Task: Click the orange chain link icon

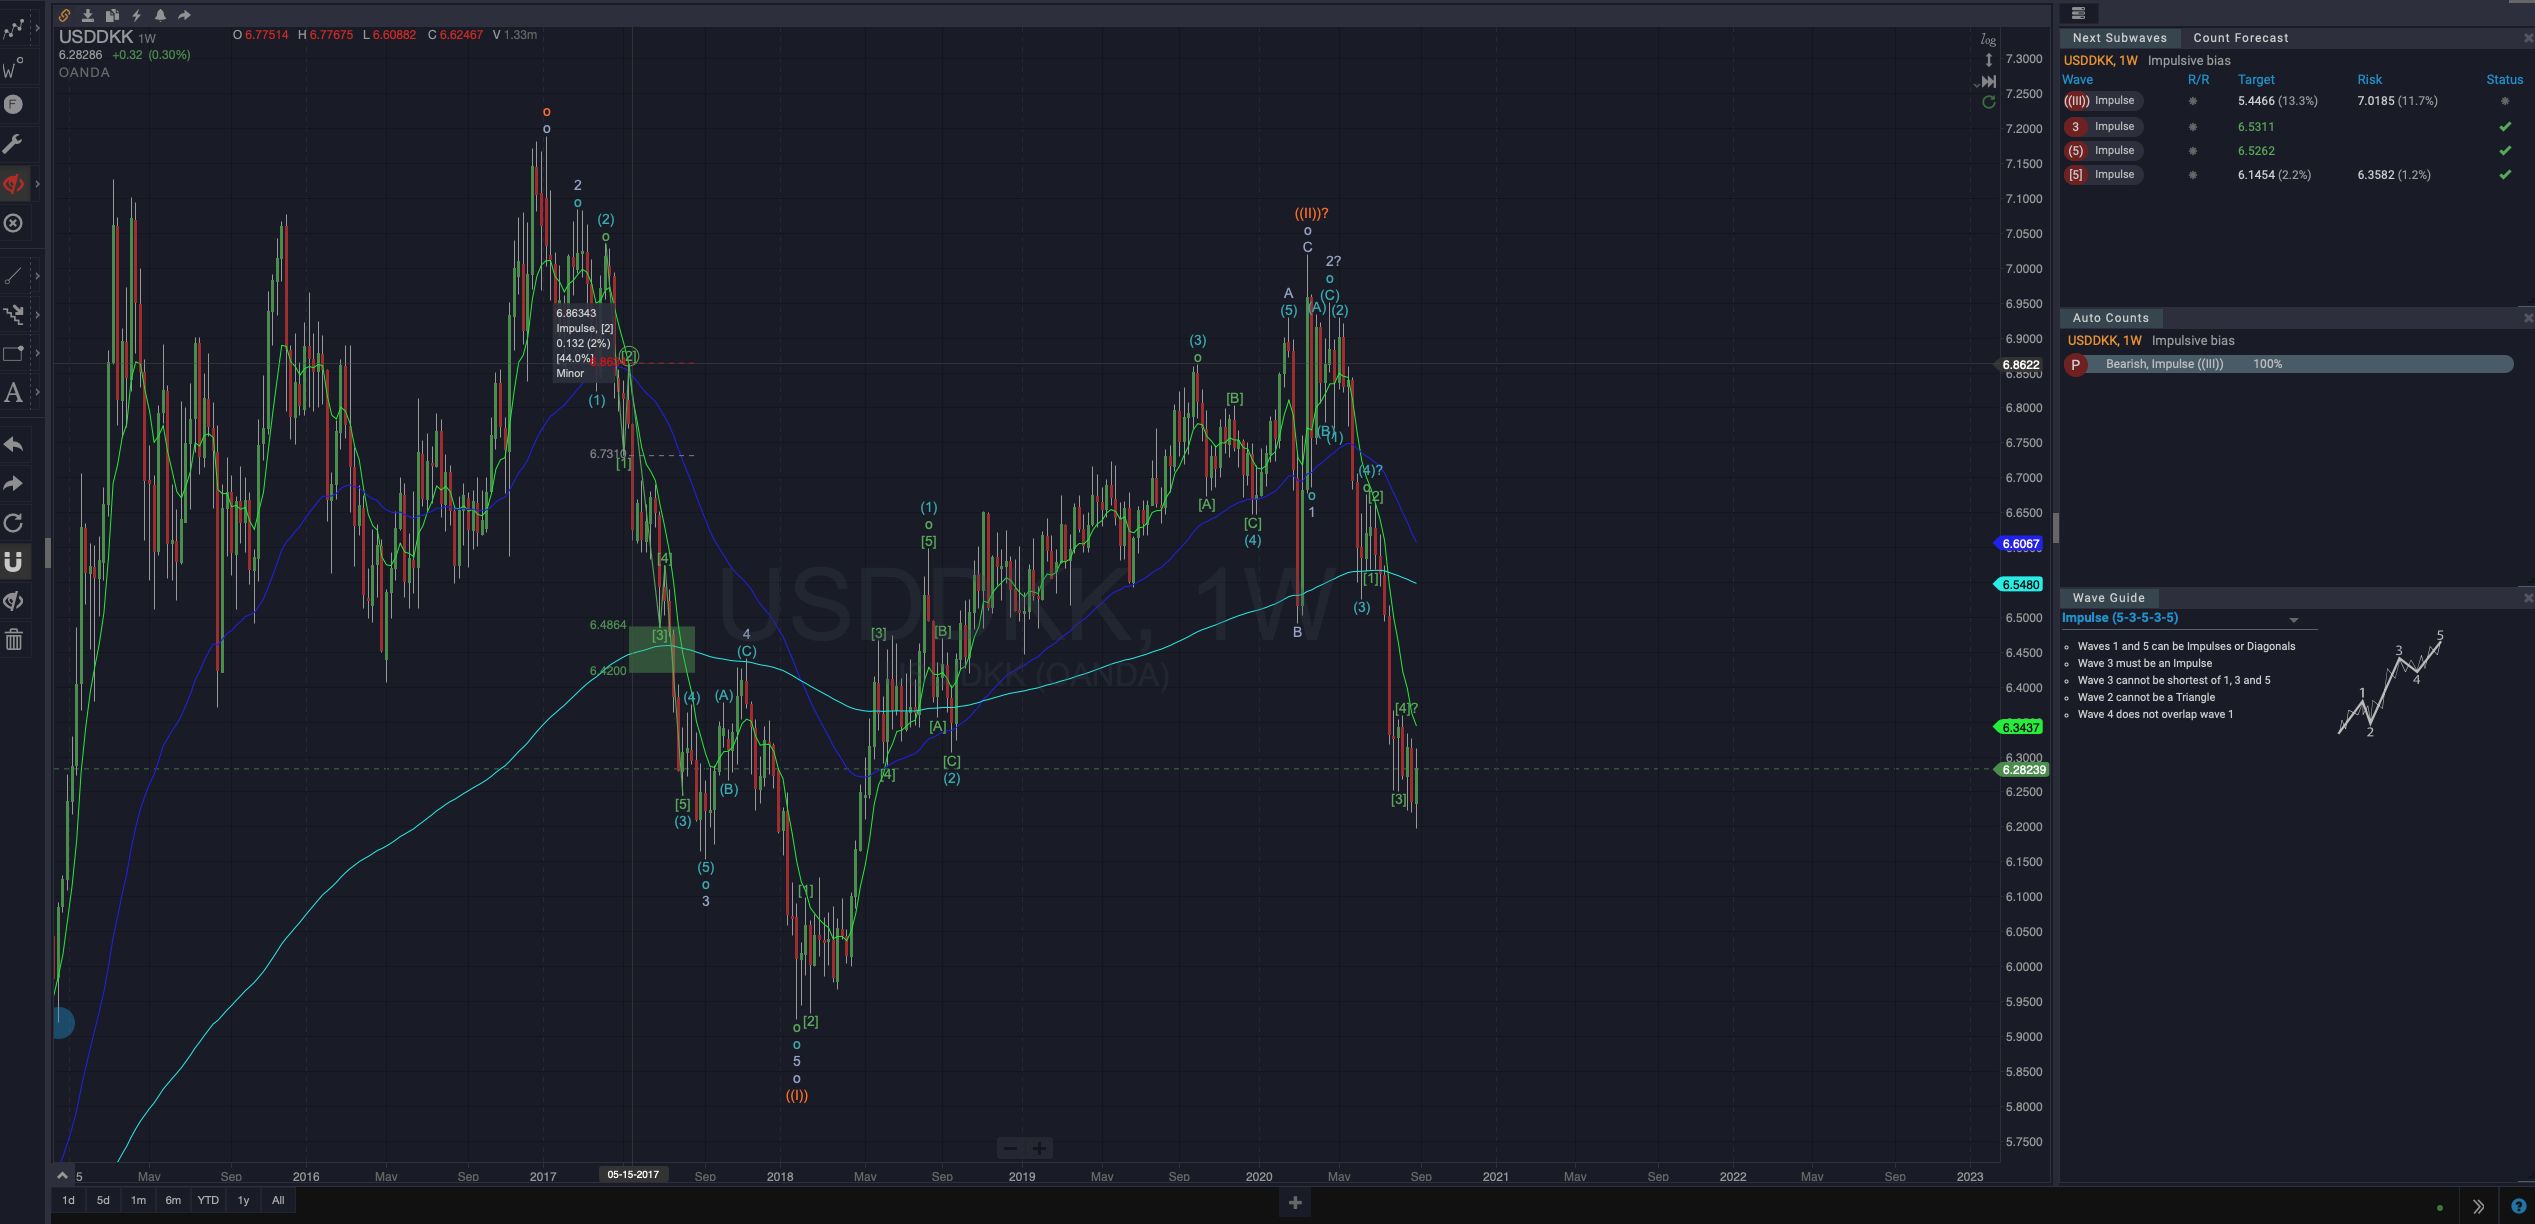Action: pos(64,15)
